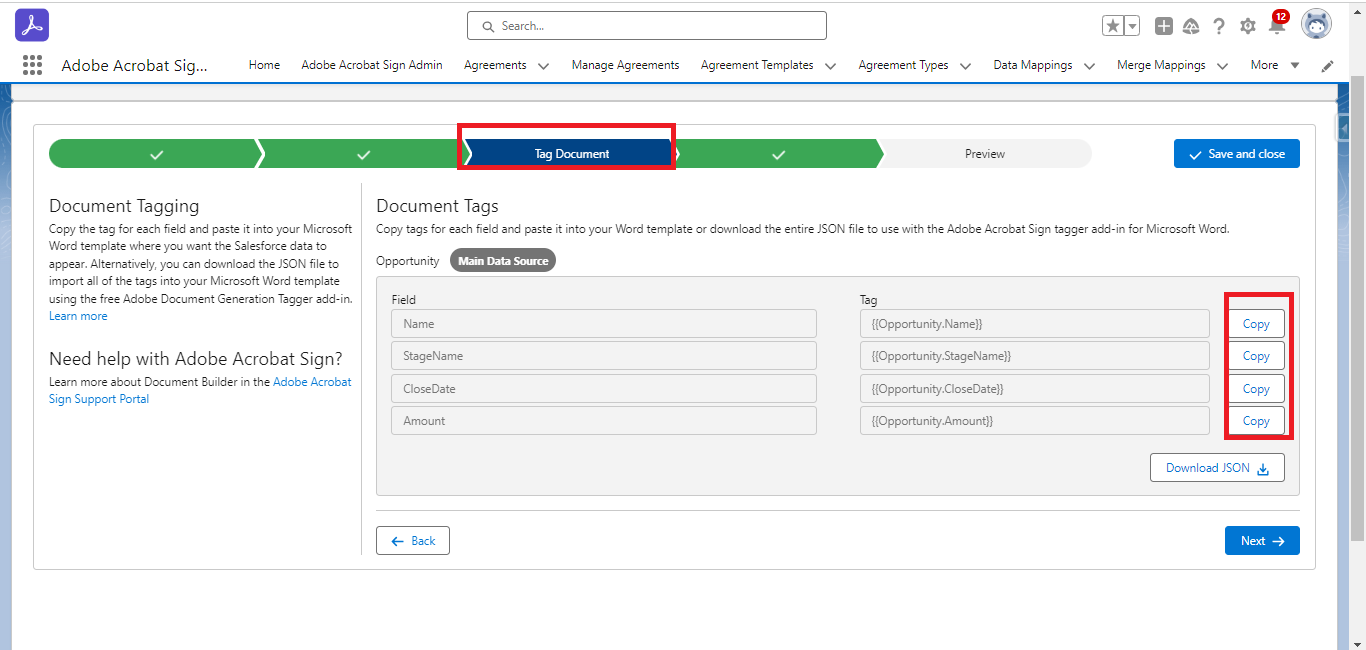This screenshot has width=1366, height=650.
Task: Open the Adobe Acrobat Sign Admin tab
Action: [x=372, y=65]
